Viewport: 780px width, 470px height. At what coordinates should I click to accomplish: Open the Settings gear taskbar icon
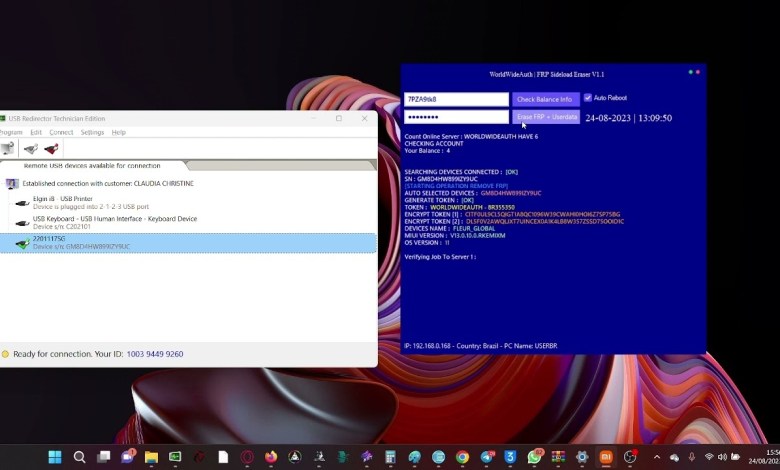tap(582, 457)
